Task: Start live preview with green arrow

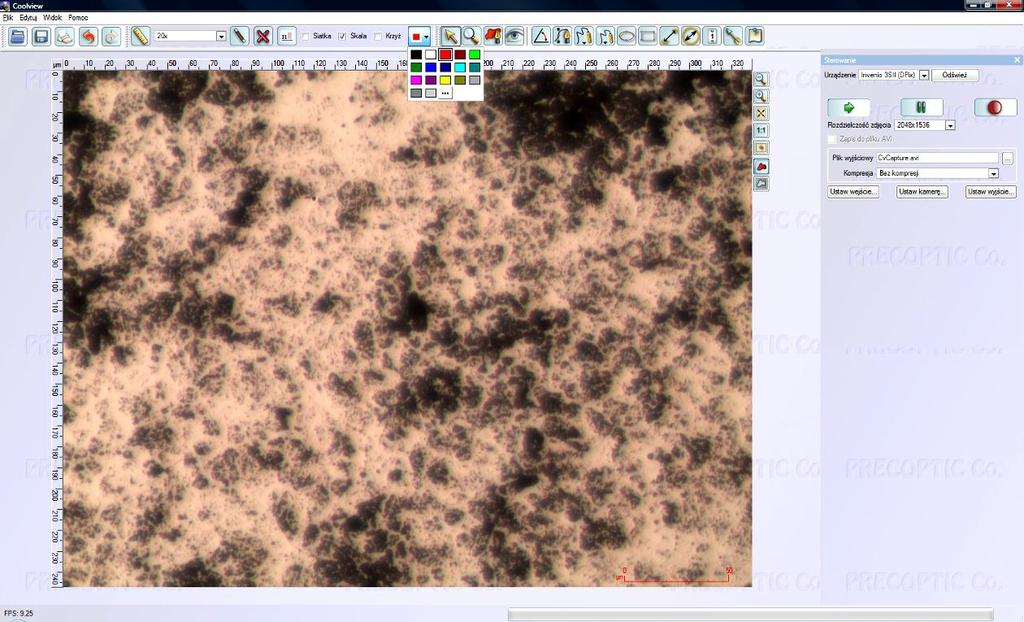Action: click(x=849, y=107)
